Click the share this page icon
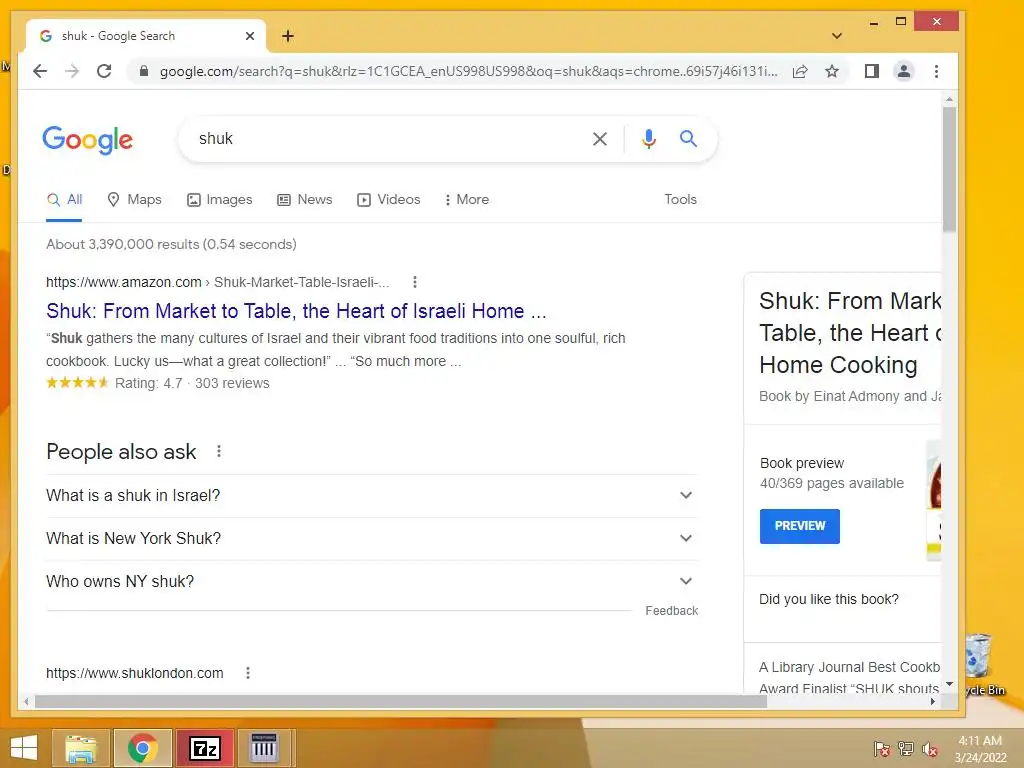1024x768 pixels. tap(800, 71)
